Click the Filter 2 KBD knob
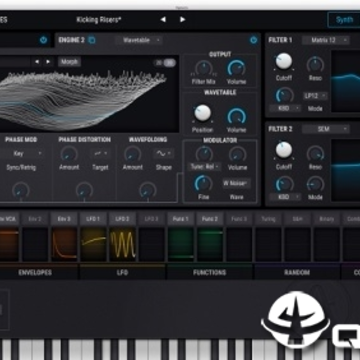360x360 pixels. (x=284, y=184)
